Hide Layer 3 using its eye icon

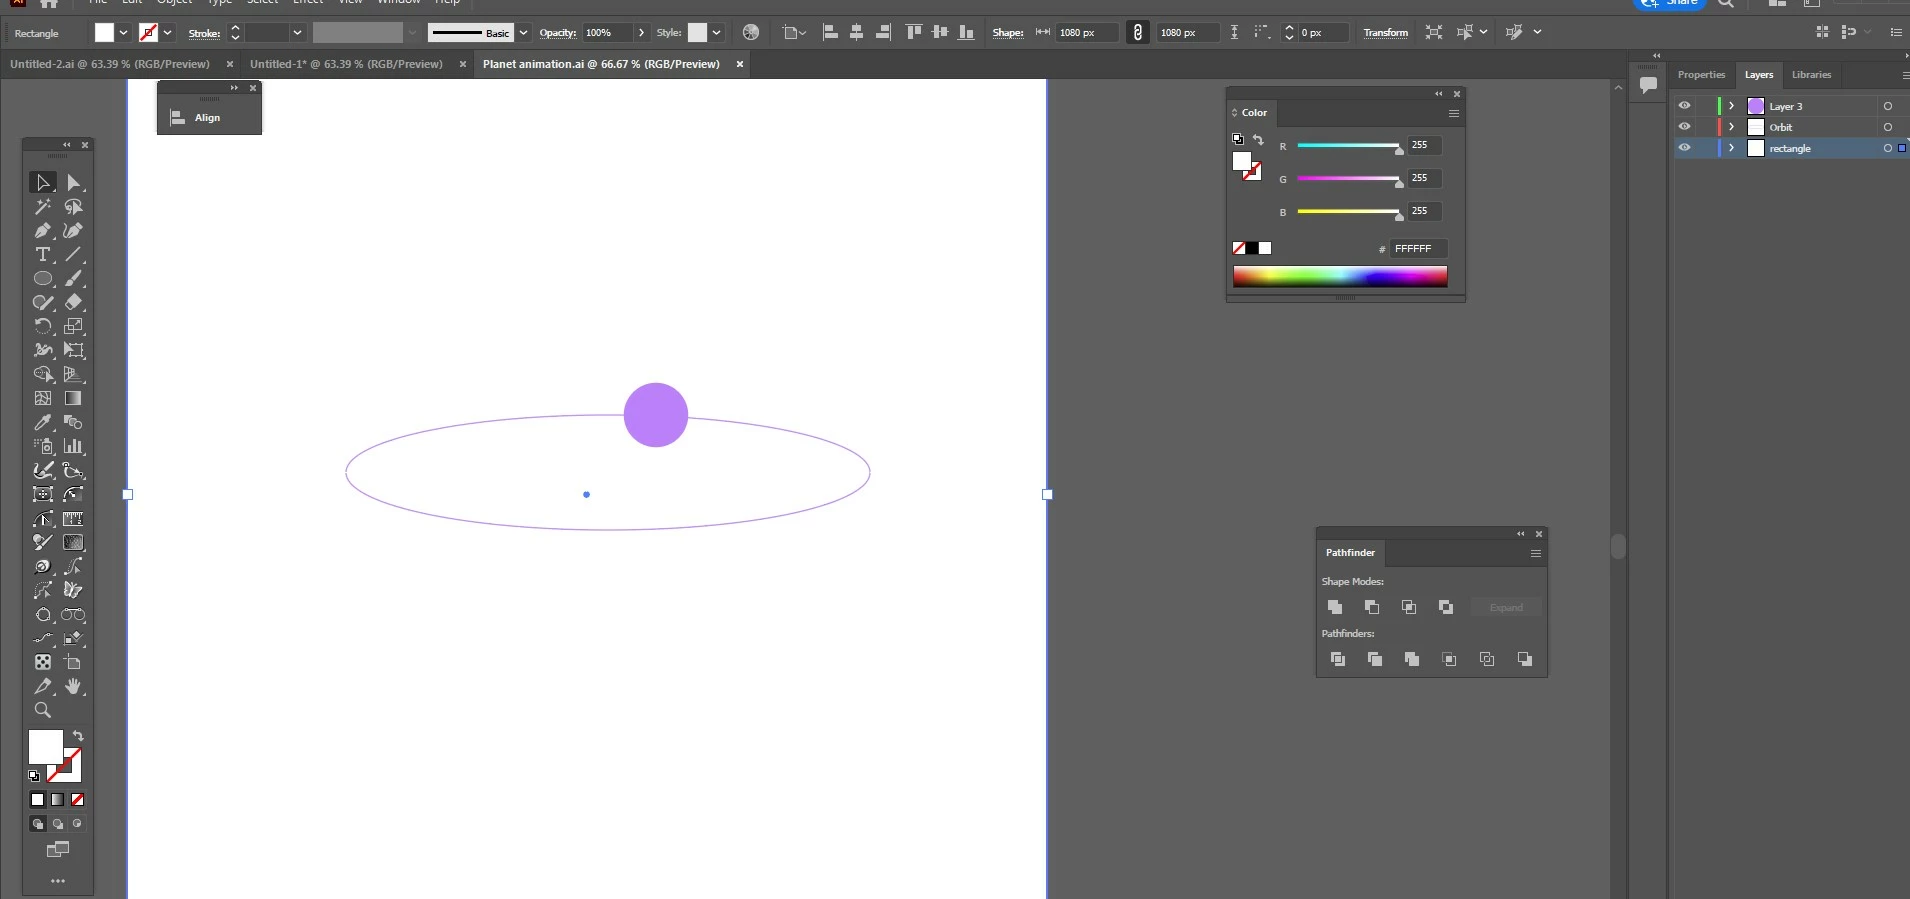(x=1684, y=106)
